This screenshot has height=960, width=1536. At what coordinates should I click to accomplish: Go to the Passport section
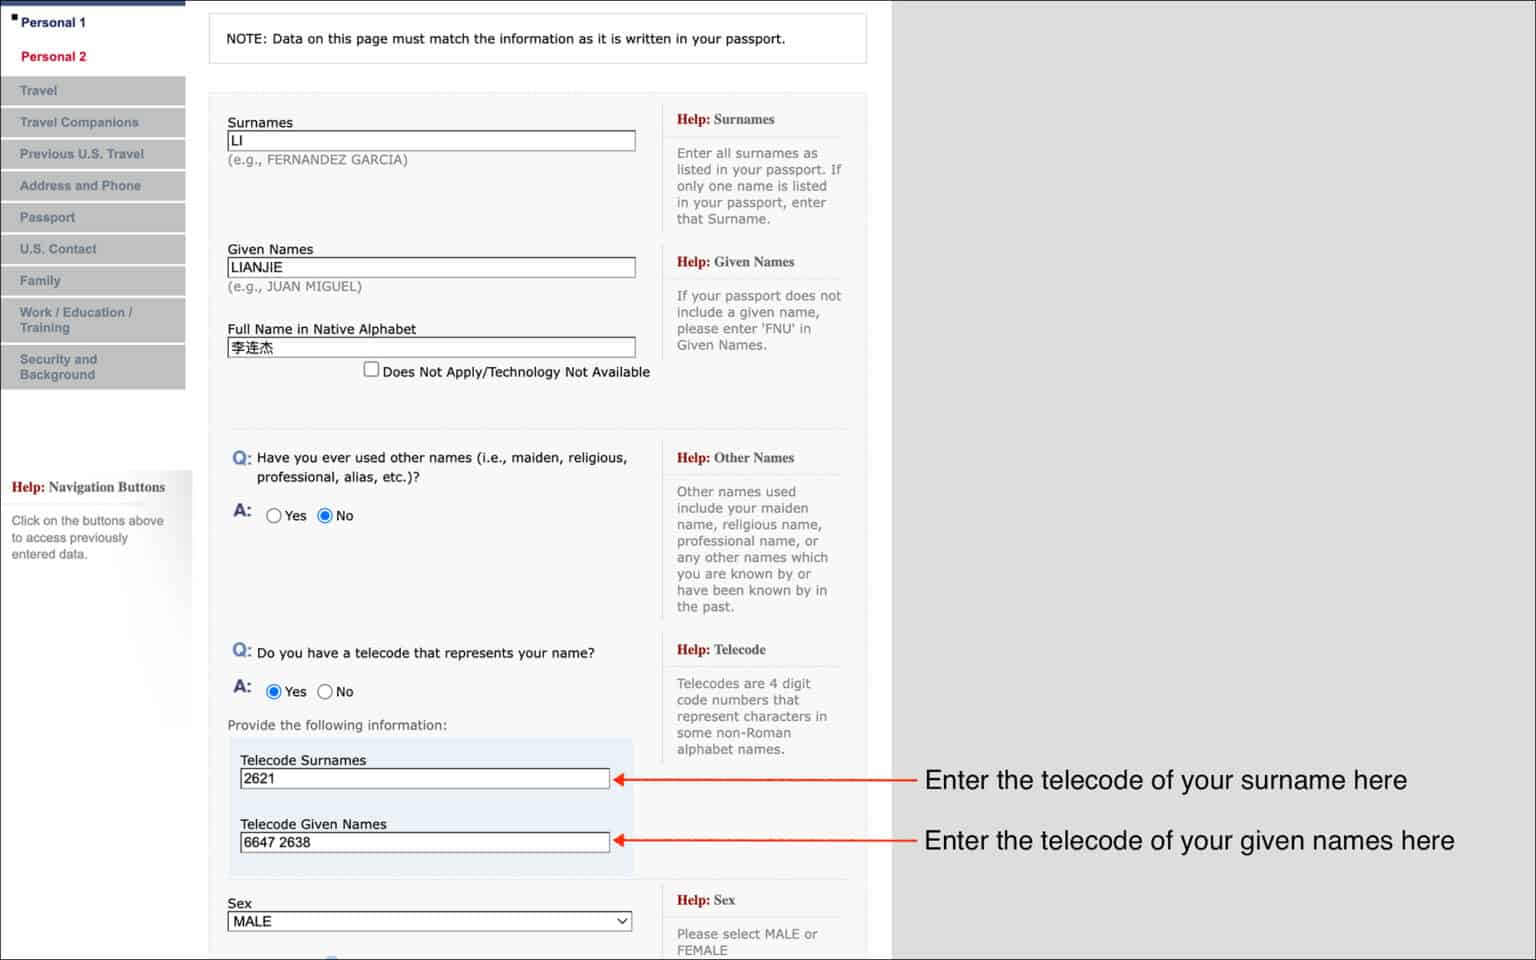coord(47,217)
